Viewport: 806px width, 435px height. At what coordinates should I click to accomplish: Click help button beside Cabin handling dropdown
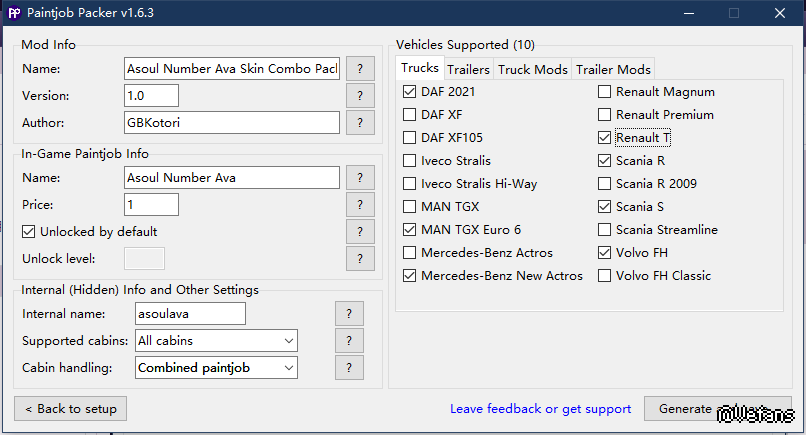pyautogui.click(x=349, y=368)
